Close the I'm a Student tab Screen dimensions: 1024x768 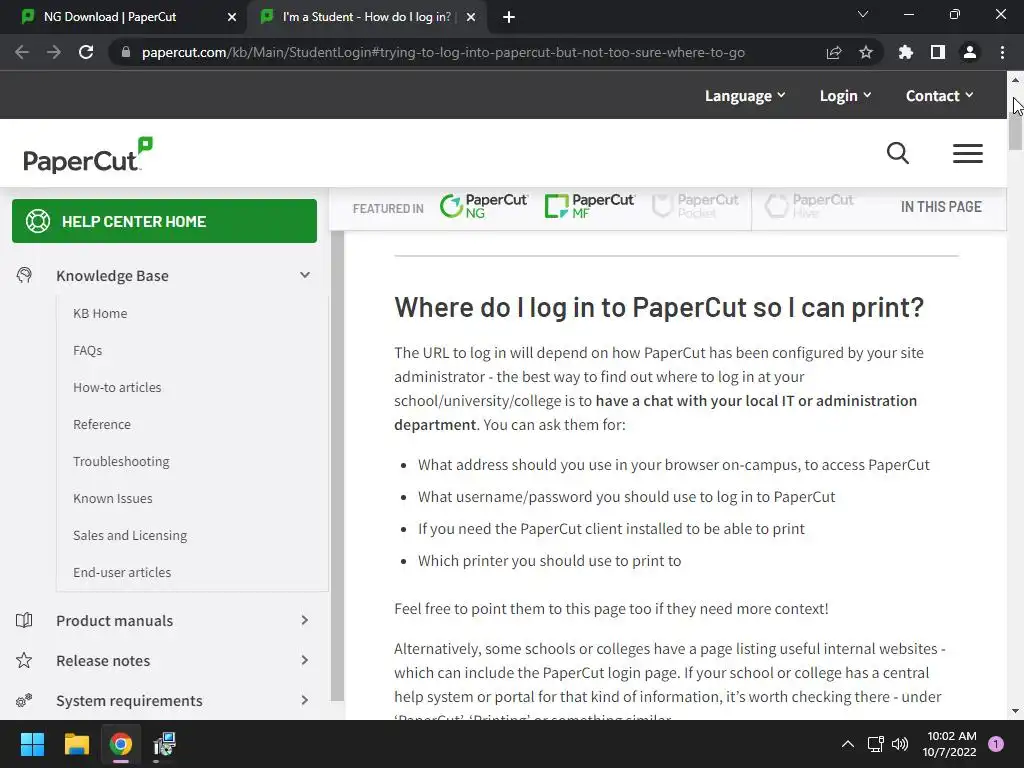(x=471, y=17)
